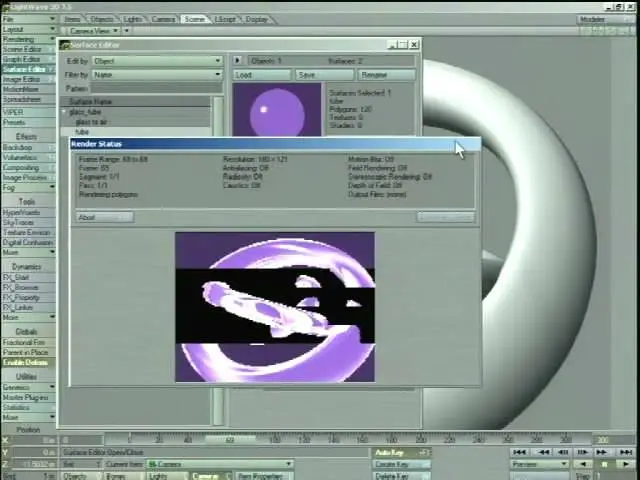Open the Master Plugins panel
This screenshot has height=480, width=640.
29,397
